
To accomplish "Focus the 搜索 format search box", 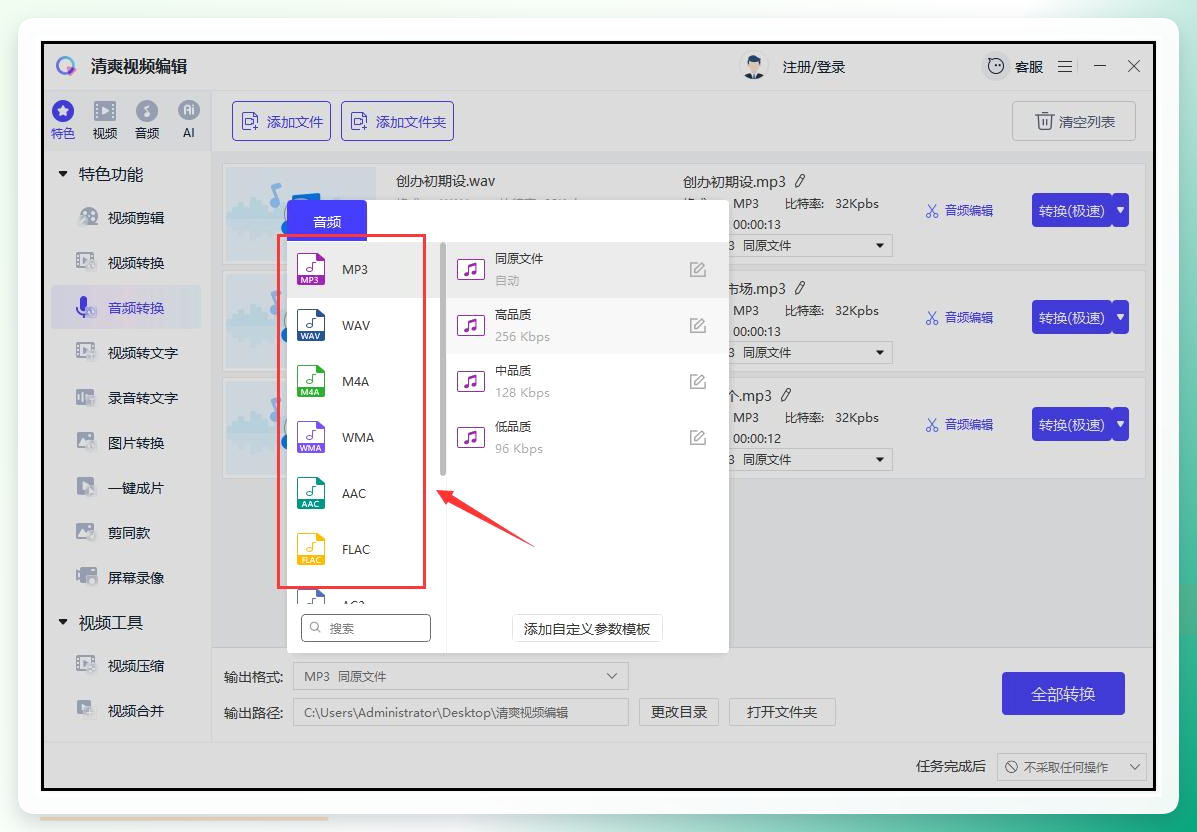I will coord(366,628).
